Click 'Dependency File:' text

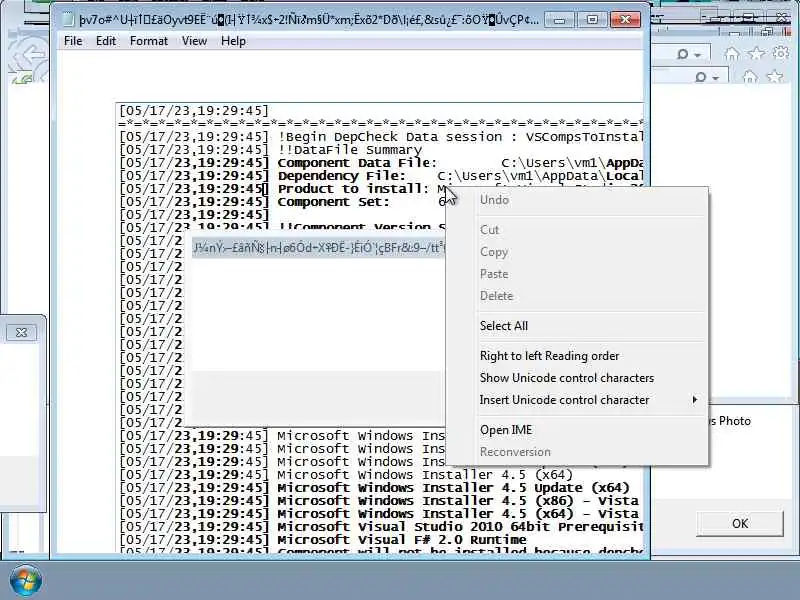(x=341, y=176)
